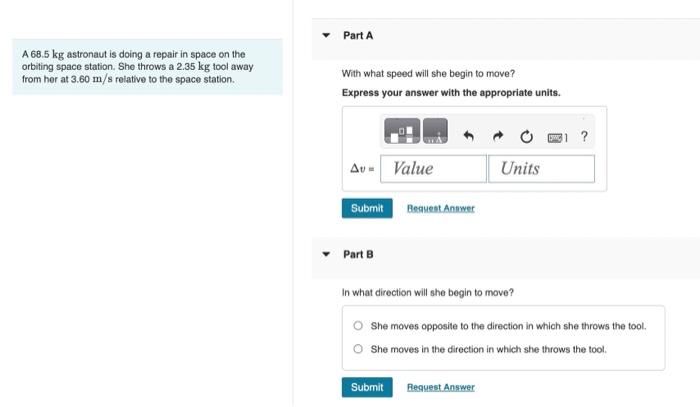Collapse the Part A section arrow
This screenshot has height=407, width=700.
(x=326, y=35)
